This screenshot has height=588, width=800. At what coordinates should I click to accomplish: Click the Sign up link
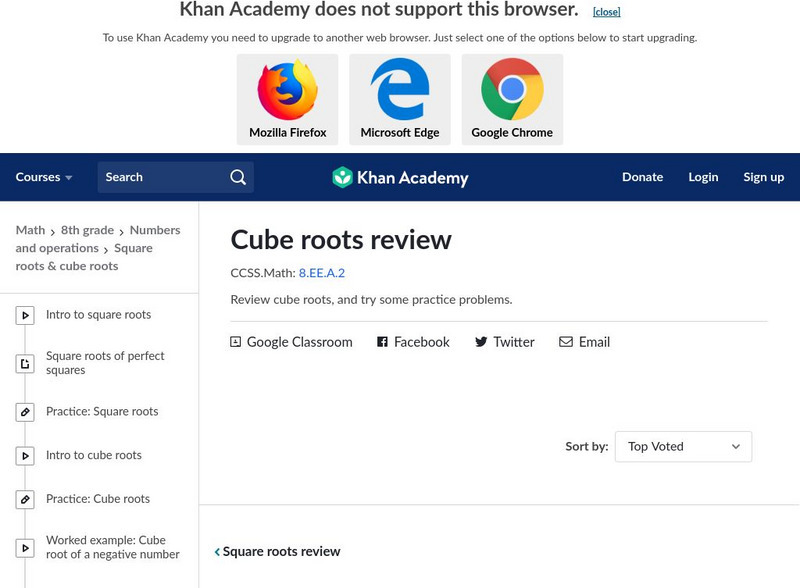pyautogui.click(x=763, y=177)
